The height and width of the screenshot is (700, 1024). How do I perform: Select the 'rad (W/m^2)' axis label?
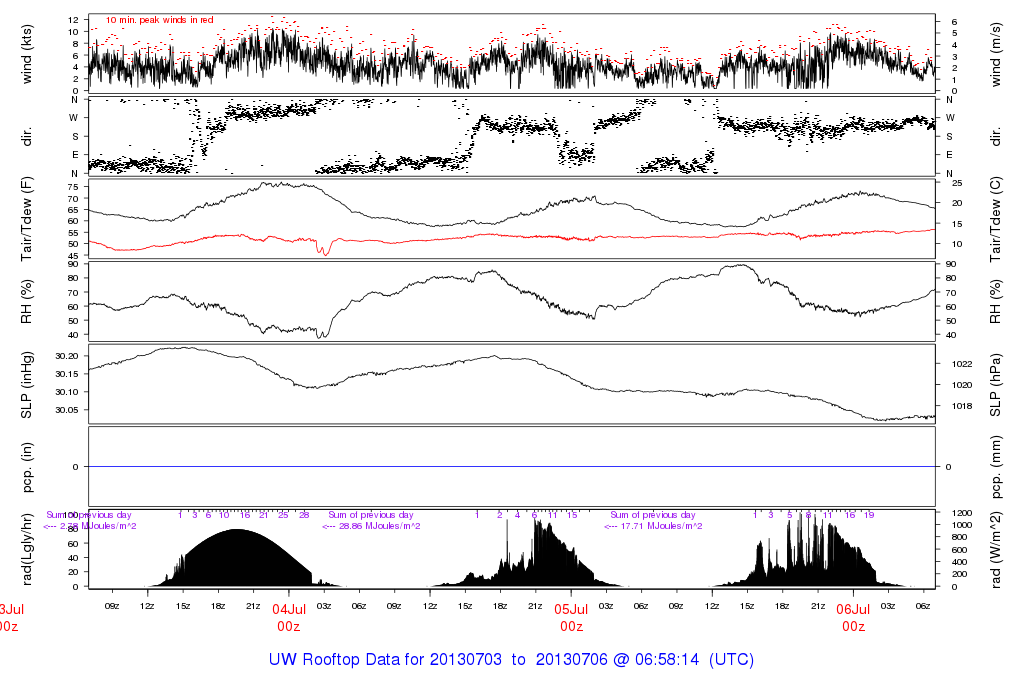point(996,549)
